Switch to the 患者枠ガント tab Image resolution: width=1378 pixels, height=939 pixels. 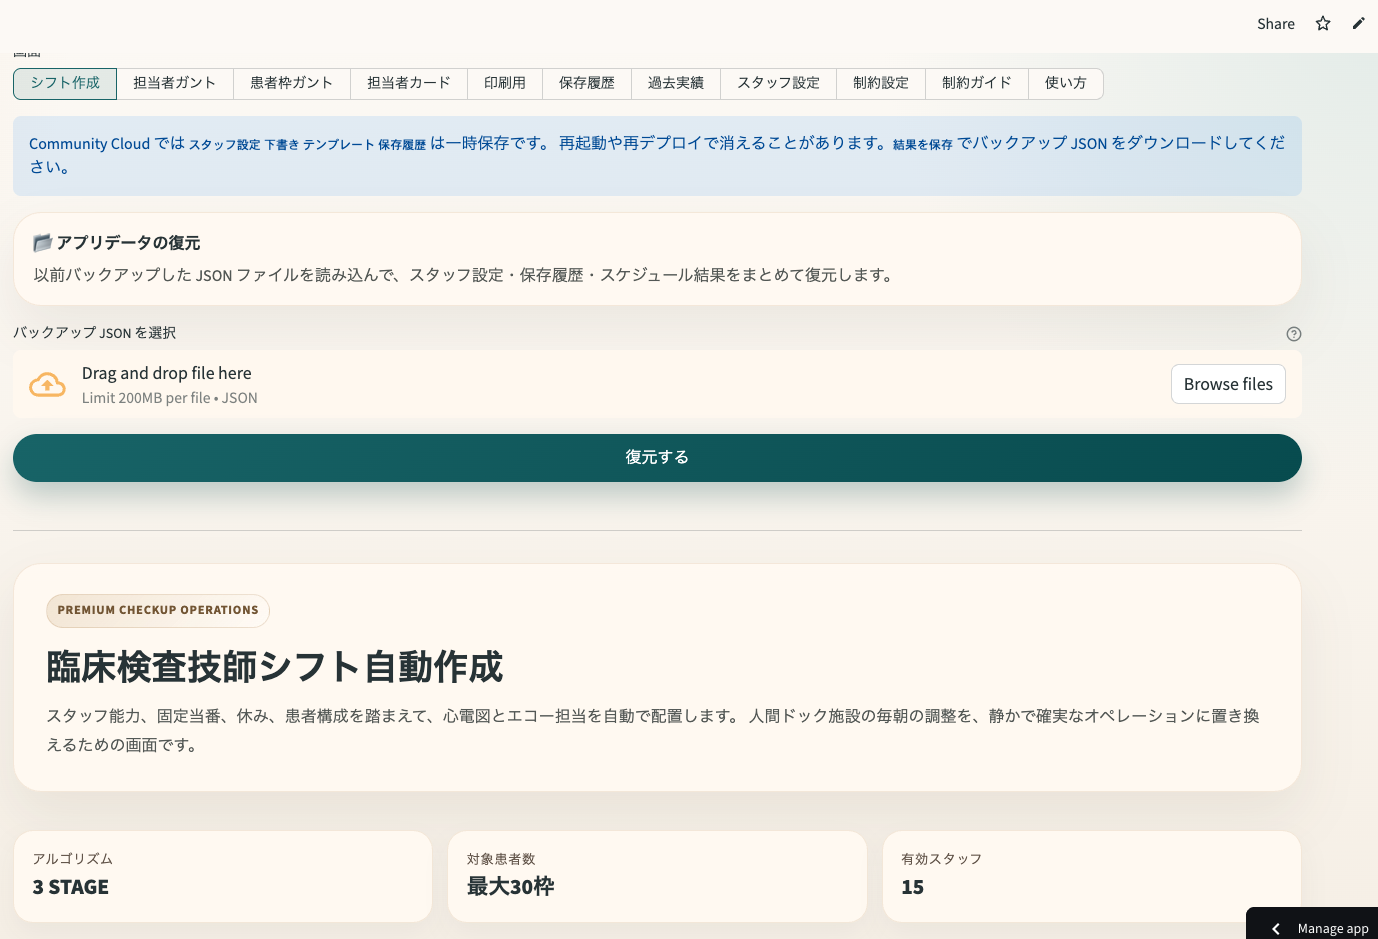291,83
